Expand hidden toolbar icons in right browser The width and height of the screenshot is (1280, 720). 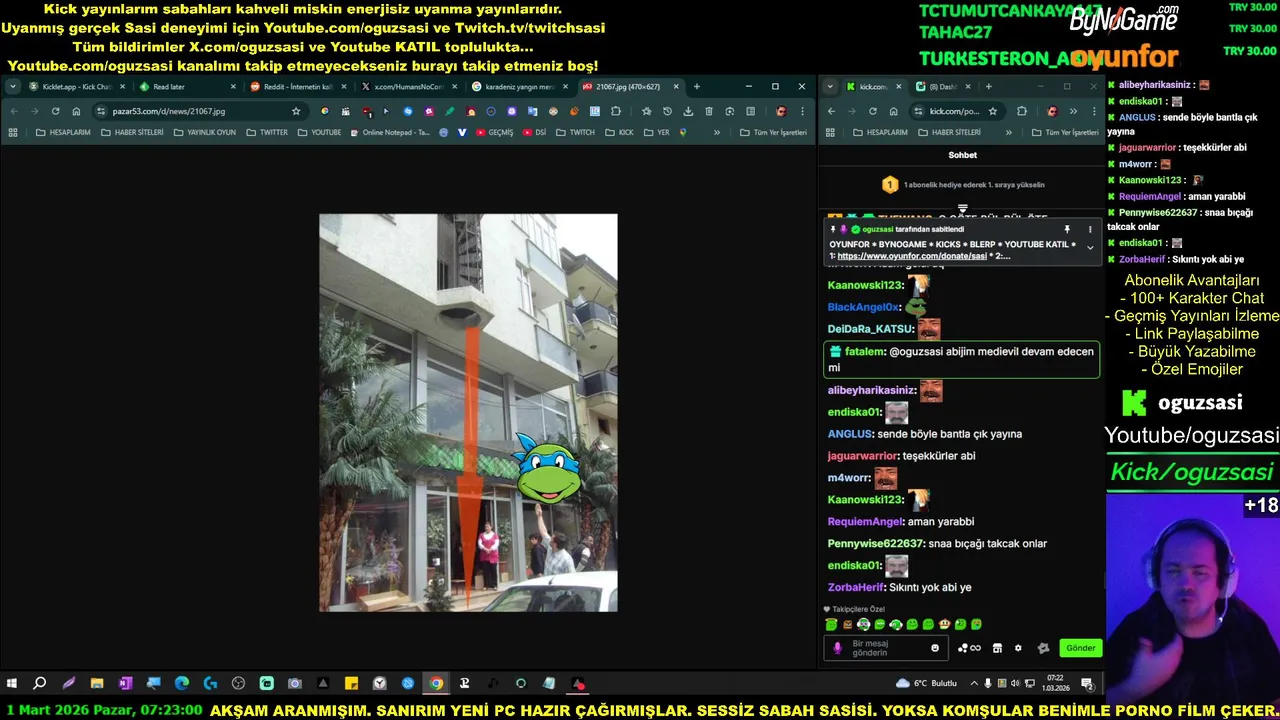click(1073, 111)
